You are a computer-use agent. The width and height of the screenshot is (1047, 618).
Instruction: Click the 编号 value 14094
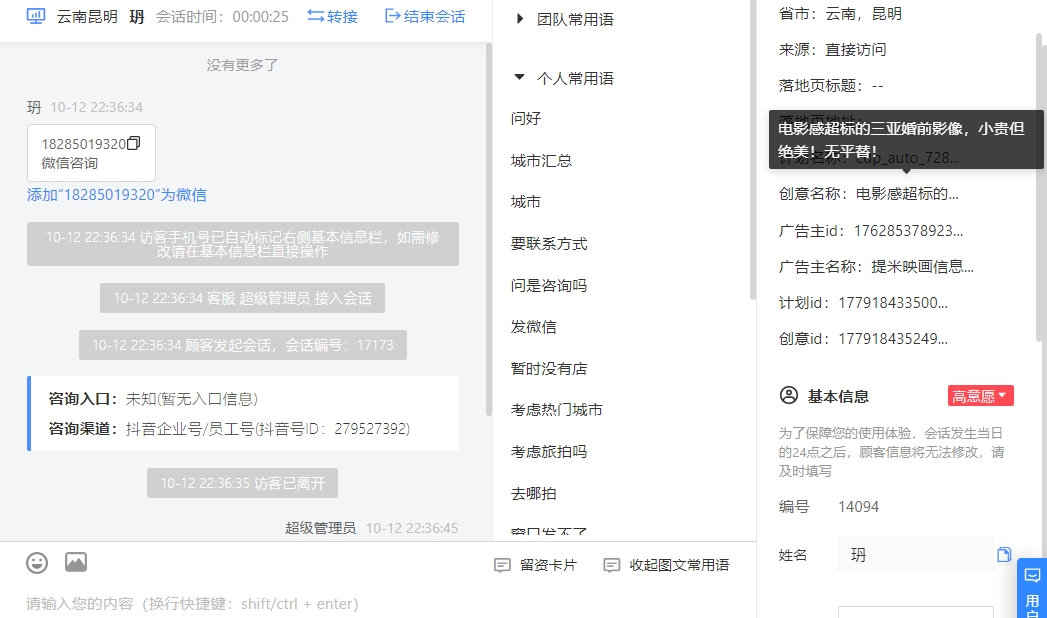(859, 507)
